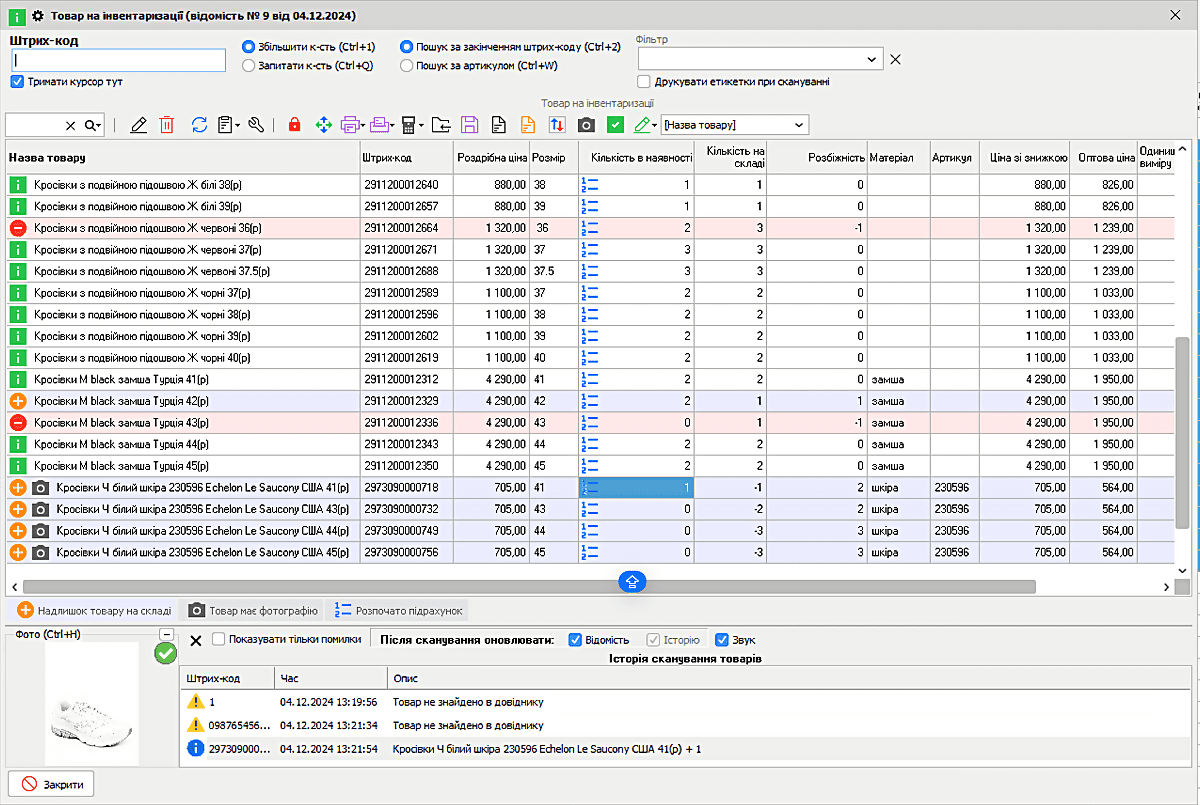Click the pencil edit icon in toolbar

click(138, 125)
